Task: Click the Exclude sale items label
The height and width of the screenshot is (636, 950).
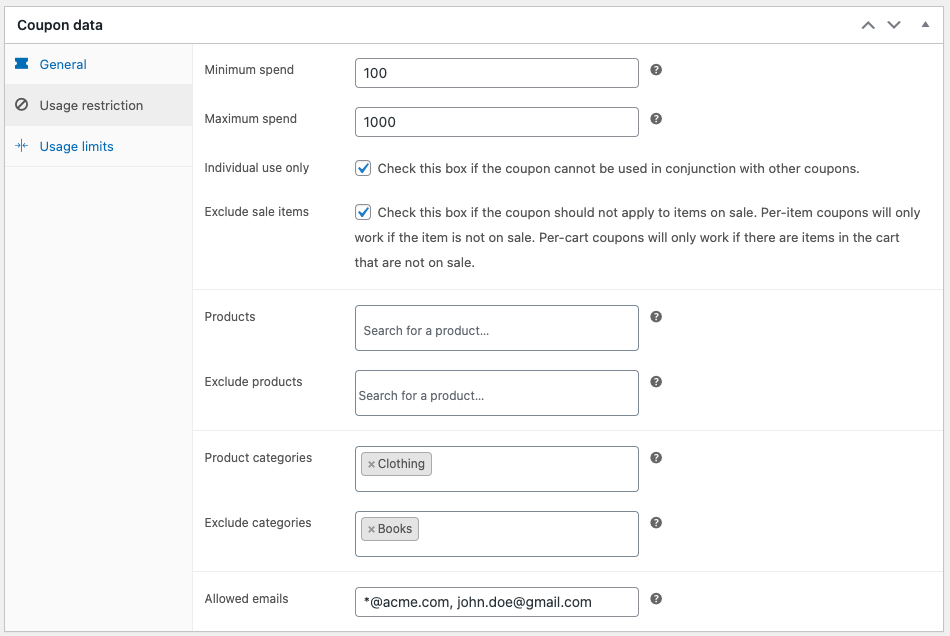Action: tap(256, 211)
